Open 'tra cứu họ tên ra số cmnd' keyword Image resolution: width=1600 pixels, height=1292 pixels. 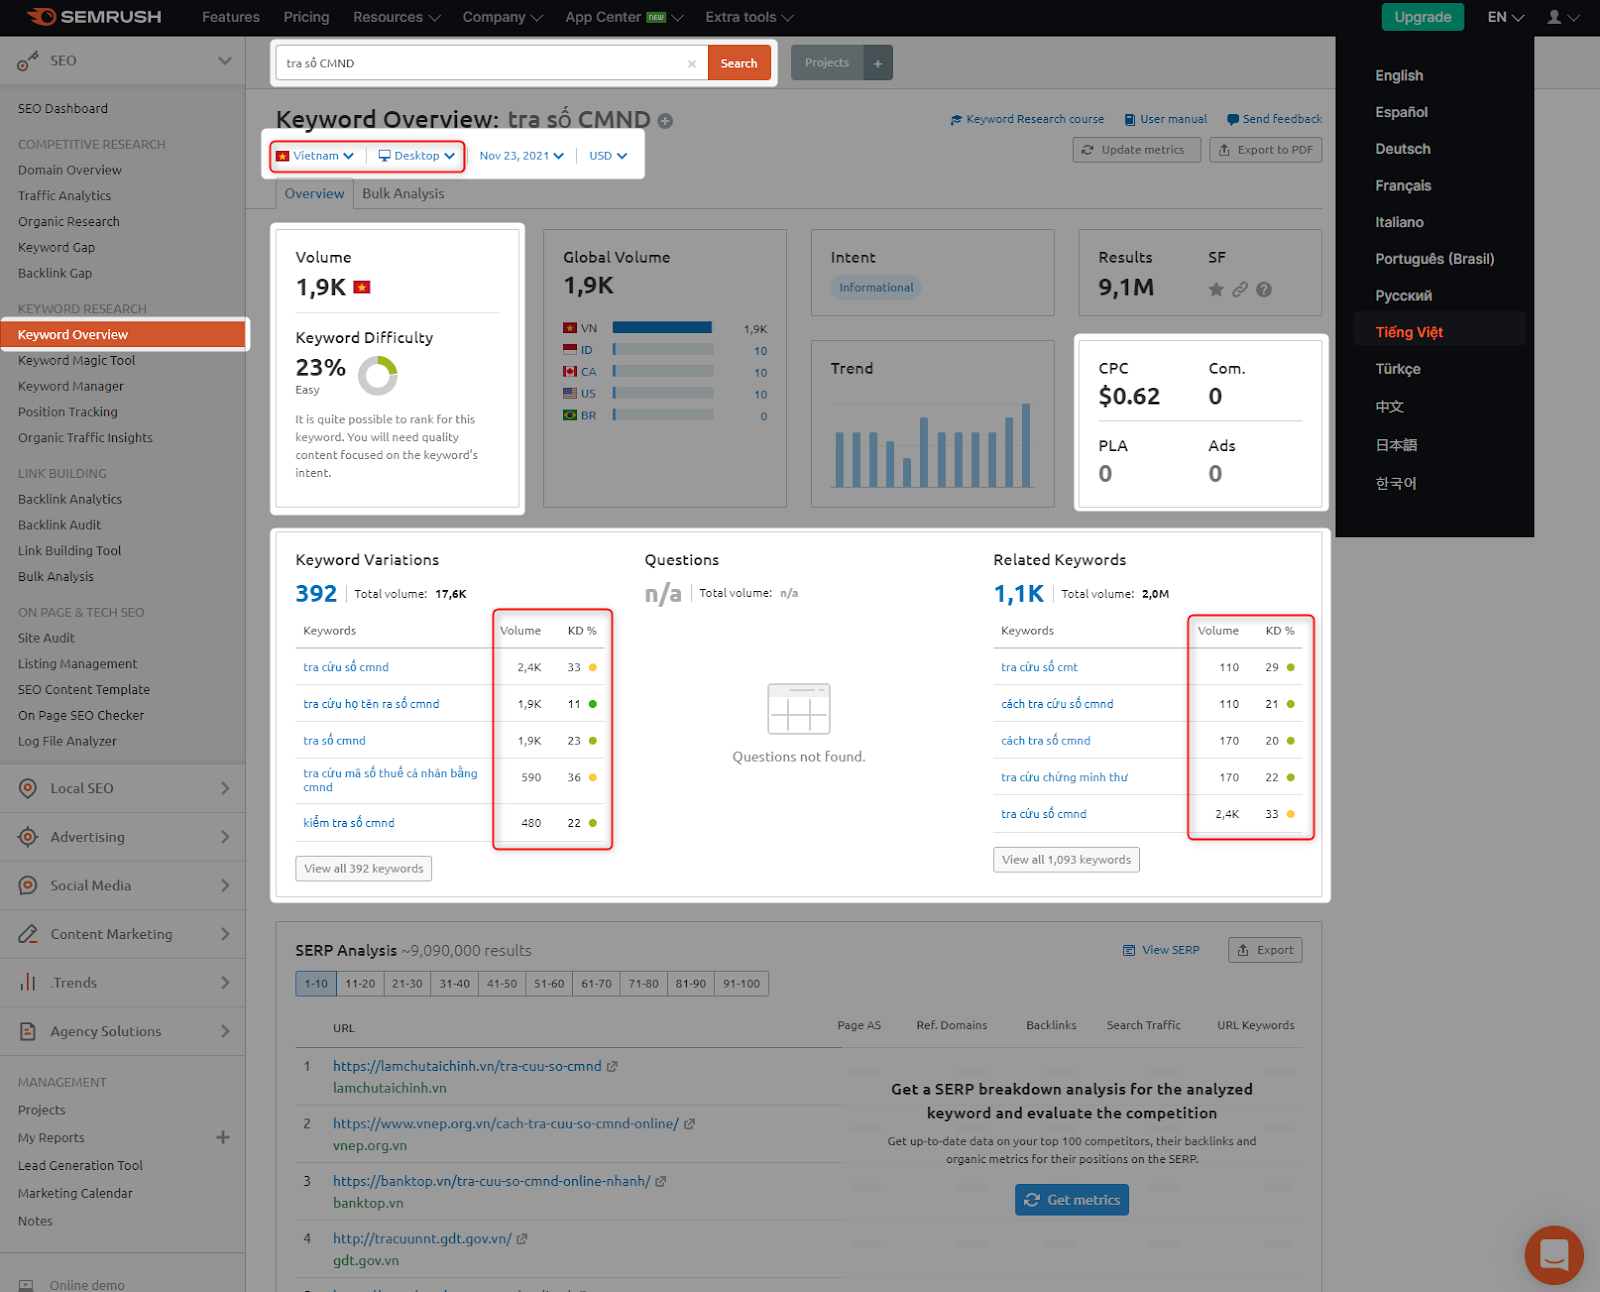click(x=371, y=704)
